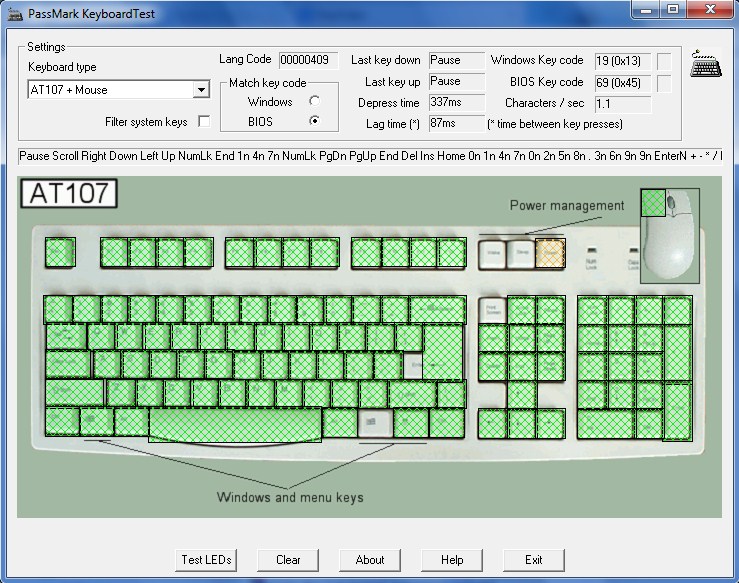
Task: Click the Q key on keyboard image
Action: point(101,337)
